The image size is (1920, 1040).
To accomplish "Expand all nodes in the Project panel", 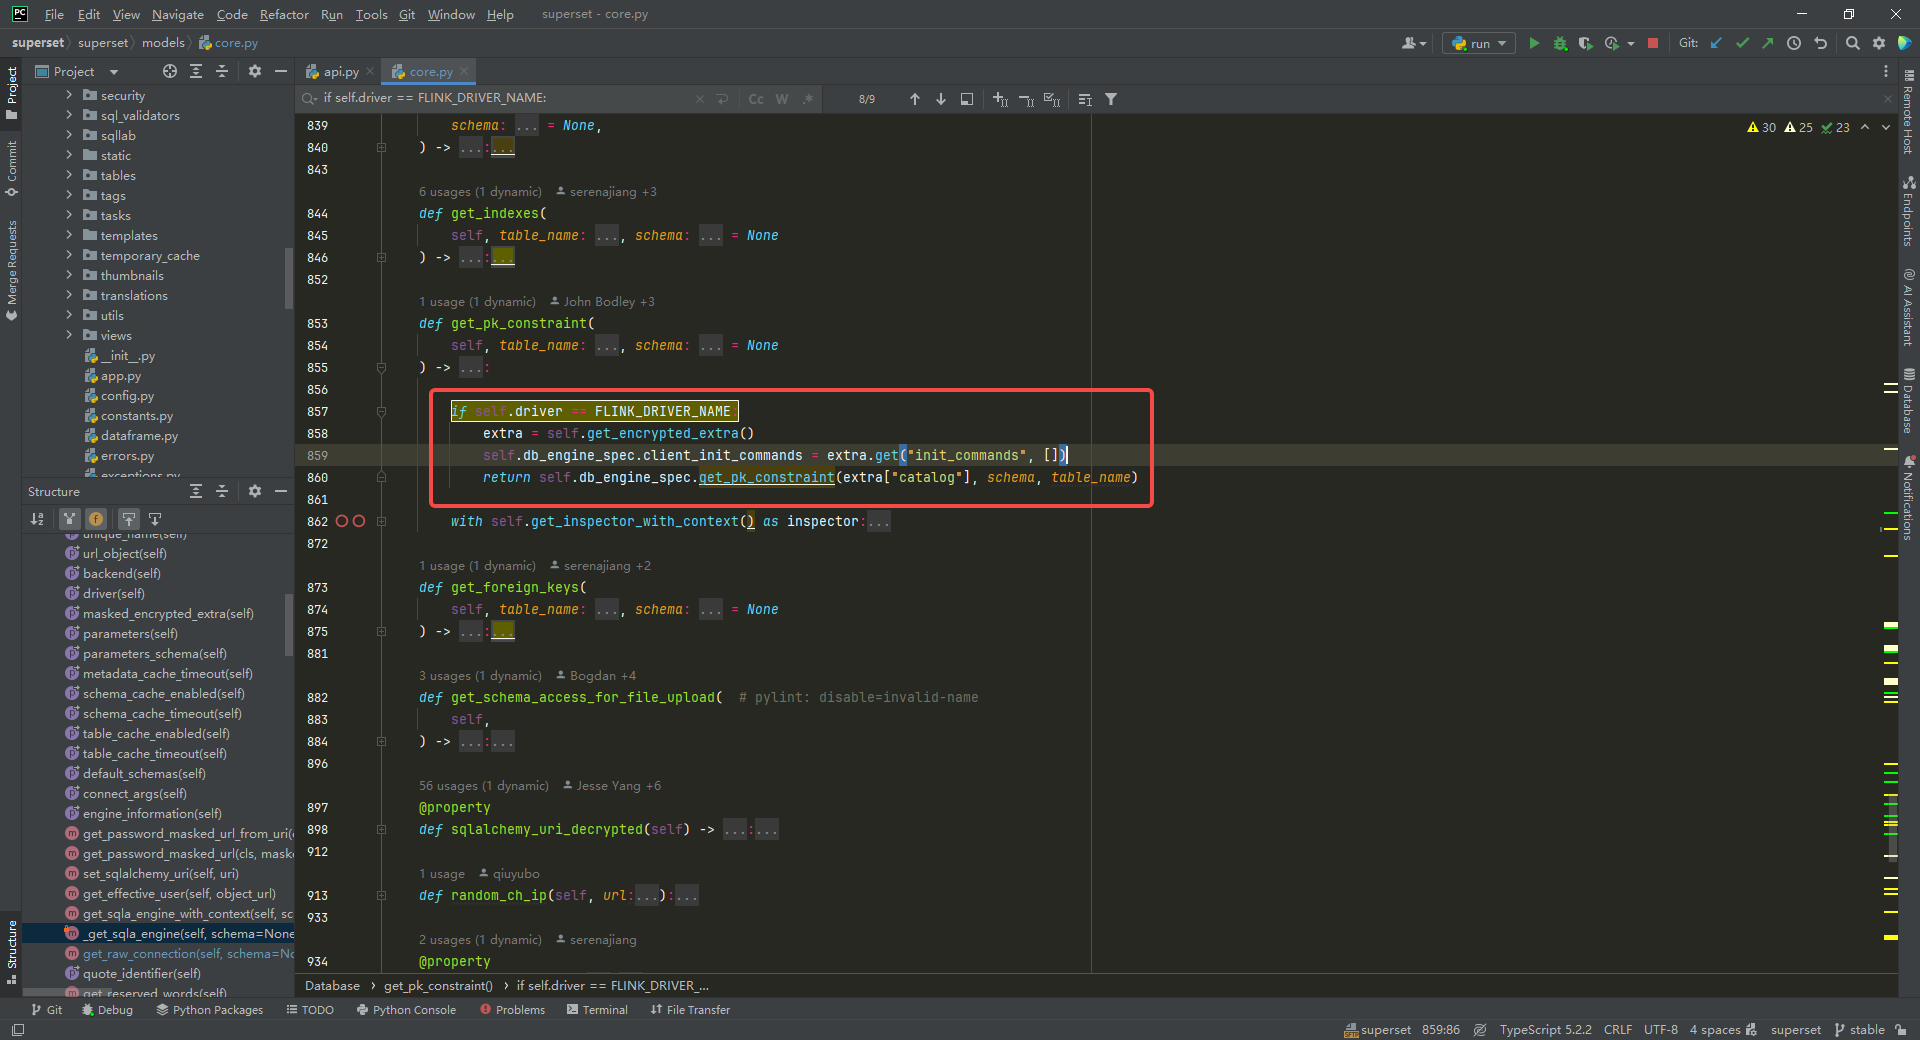I will coord(196,71).
